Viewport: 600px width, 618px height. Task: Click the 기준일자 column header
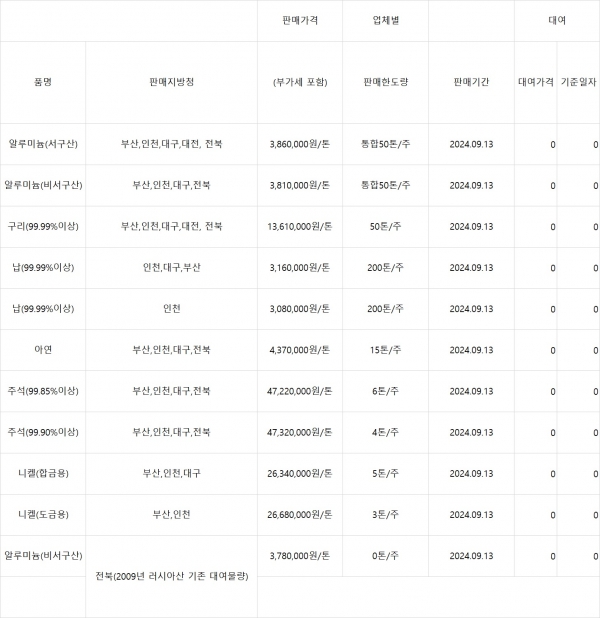pyautogui.click(x=579, y=82)
